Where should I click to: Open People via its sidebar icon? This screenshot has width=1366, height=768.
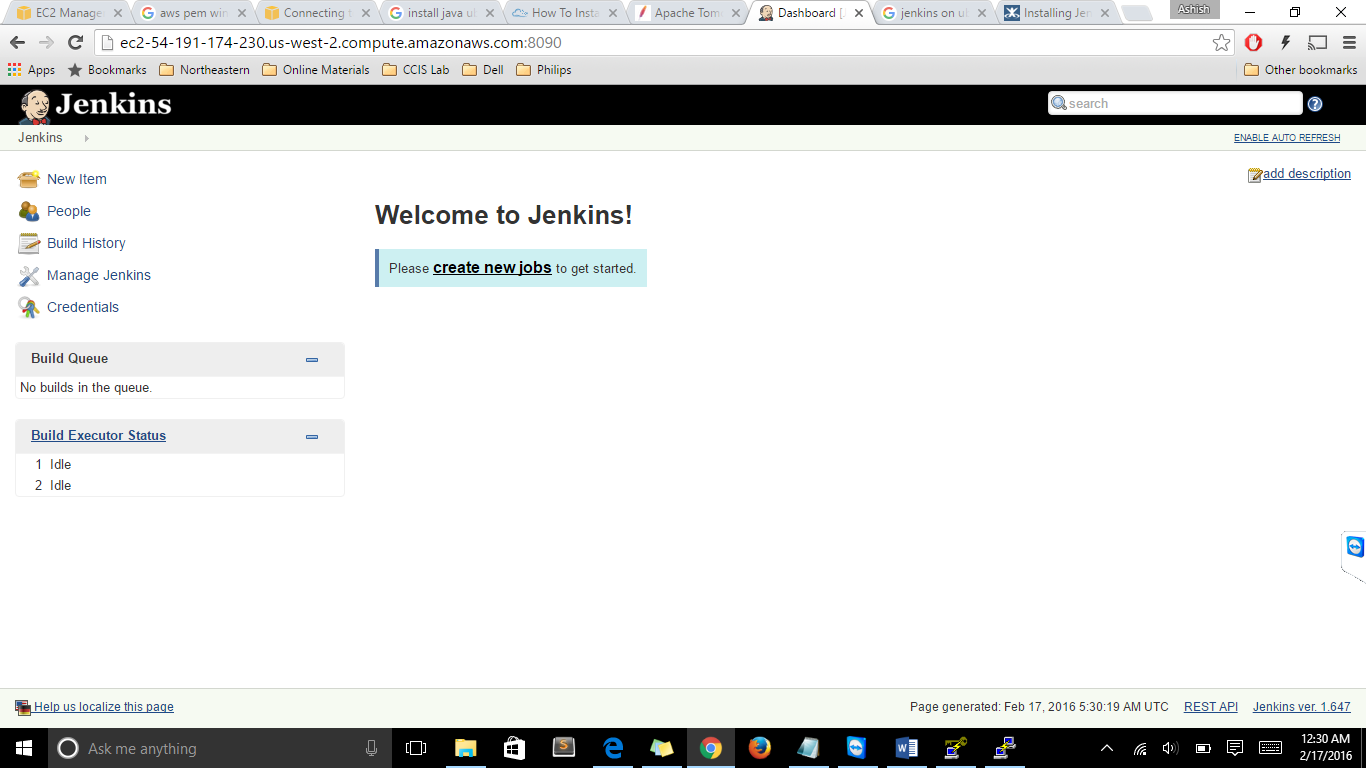[29, 211]
